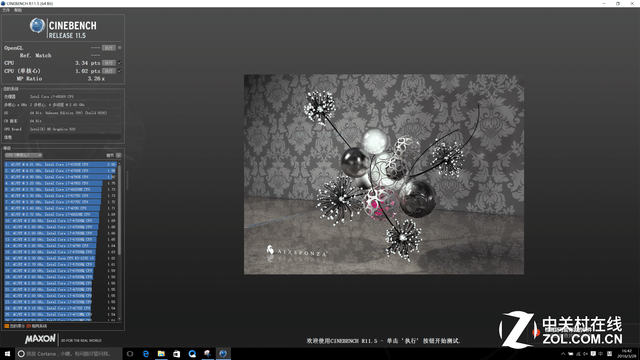Run the multi-core CPU benchmark
The height and width of the screenshot is (360, 640).
click(109, 63)
